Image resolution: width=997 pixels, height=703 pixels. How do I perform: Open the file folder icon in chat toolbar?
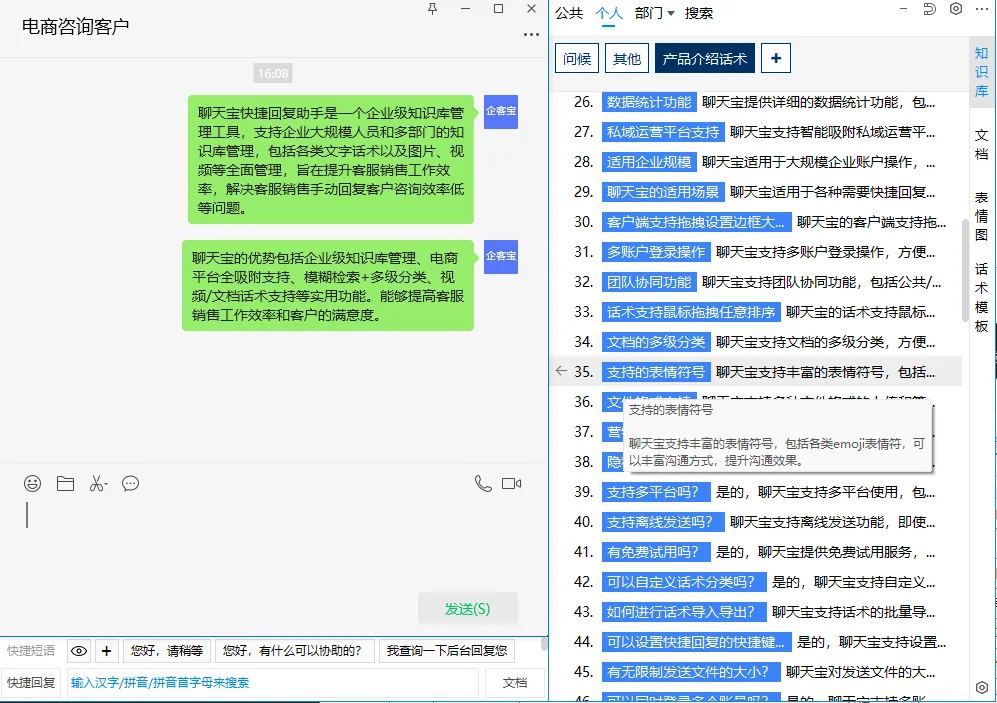pyautogui.click(x=65, y=484)
